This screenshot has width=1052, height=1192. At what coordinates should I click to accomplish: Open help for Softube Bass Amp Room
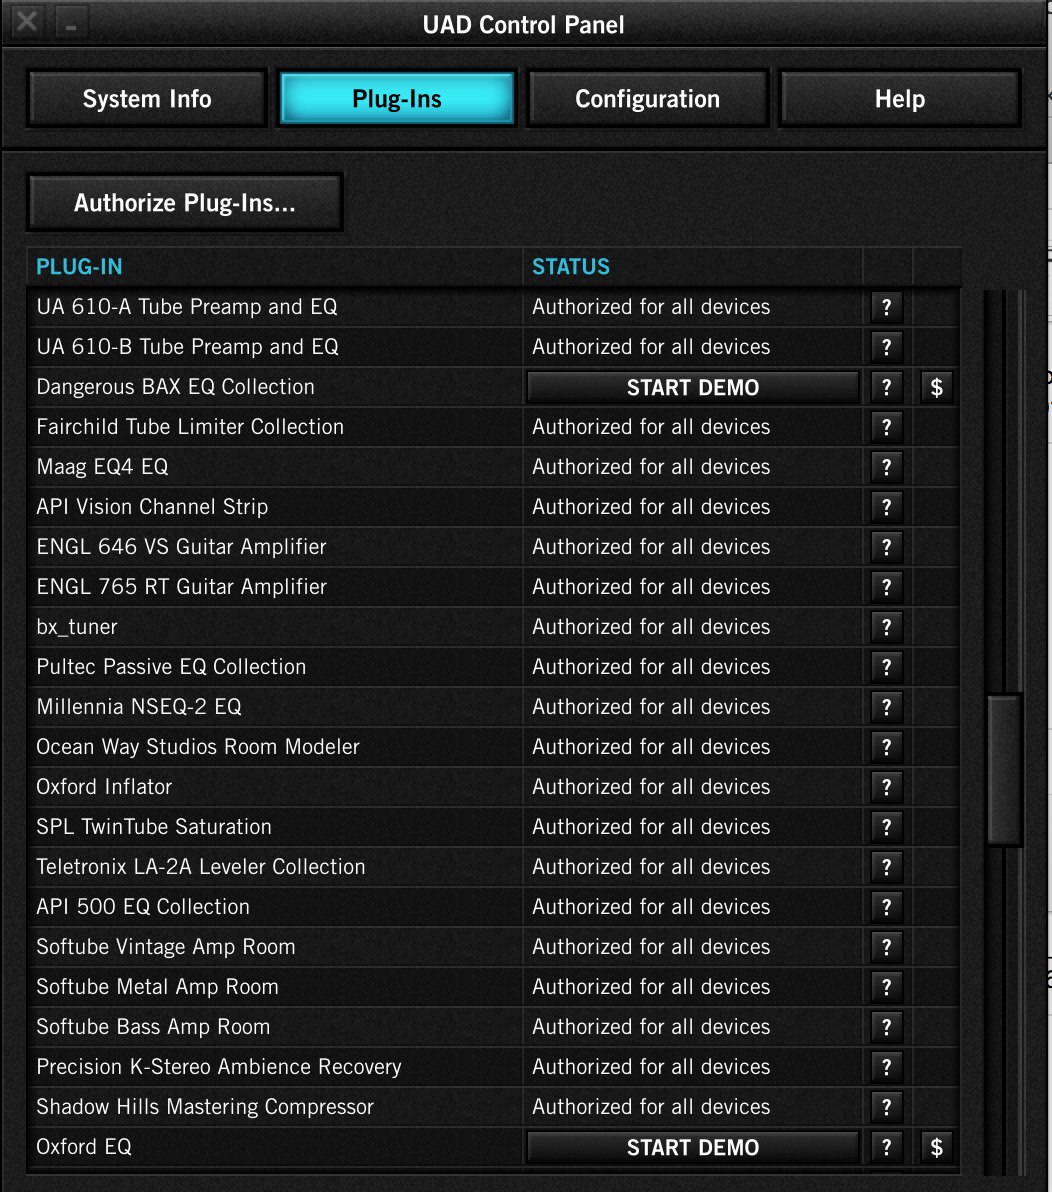(886, 1028)
